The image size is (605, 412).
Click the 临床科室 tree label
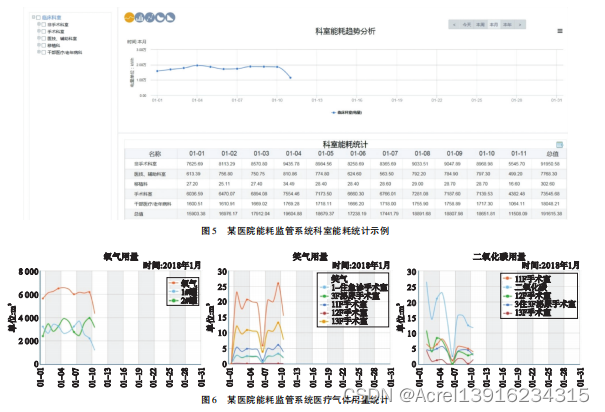click(x=52, y=17)
